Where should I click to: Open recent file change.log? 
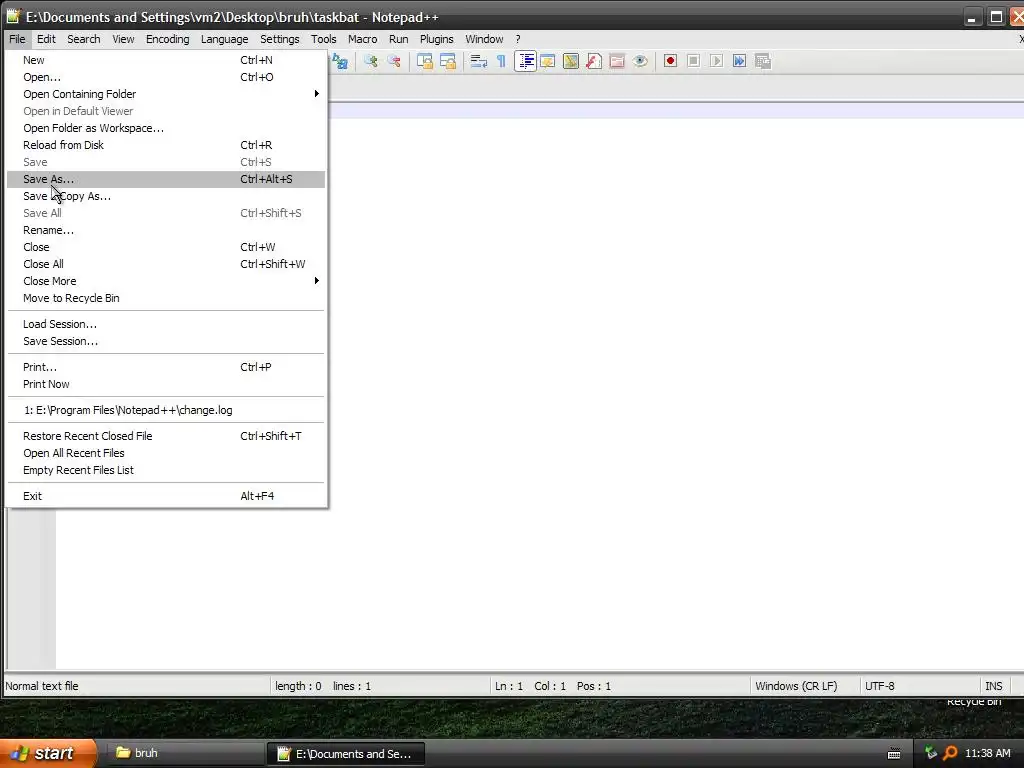(166, 410)
